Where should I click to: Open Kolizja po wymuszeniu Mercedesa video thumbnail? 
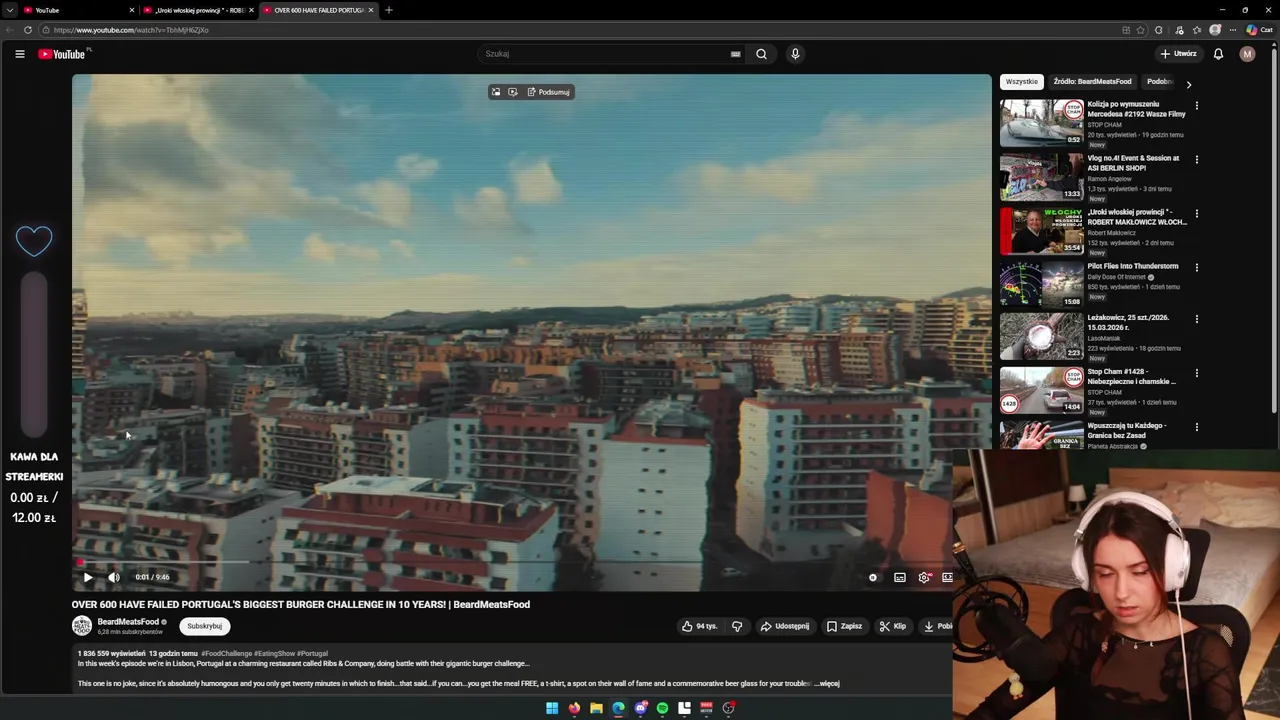[1041, 122]
